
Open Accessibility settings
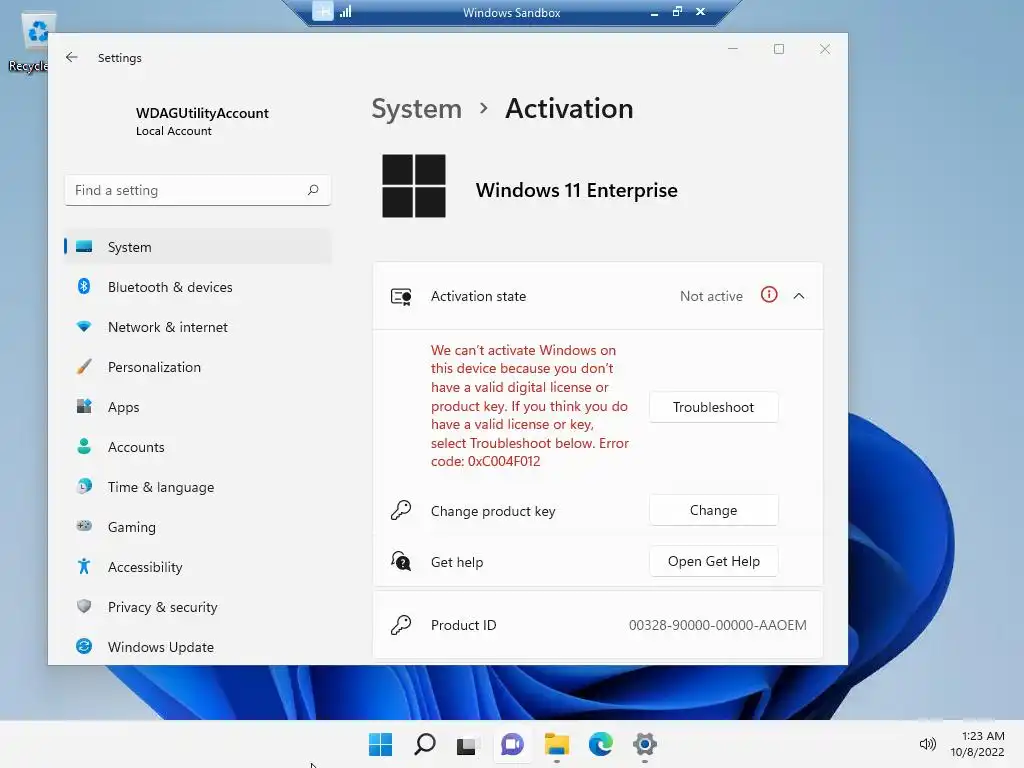click(x=198, y=567)
